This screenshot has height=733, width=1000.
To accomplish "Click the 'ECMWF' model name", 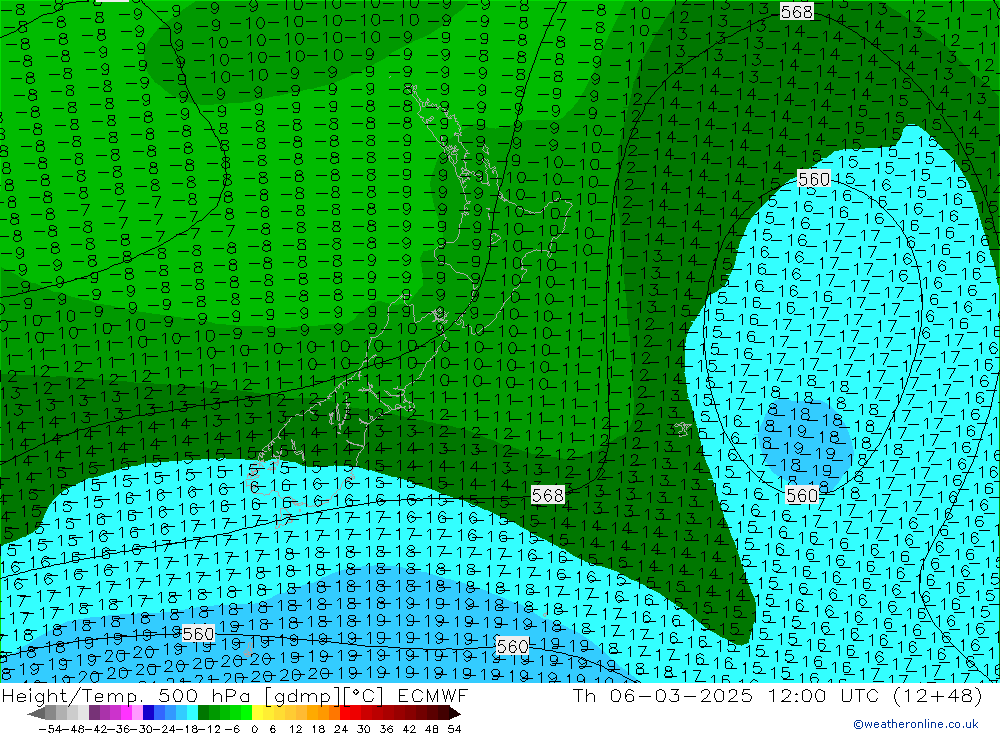I will [x=433, y=695].
